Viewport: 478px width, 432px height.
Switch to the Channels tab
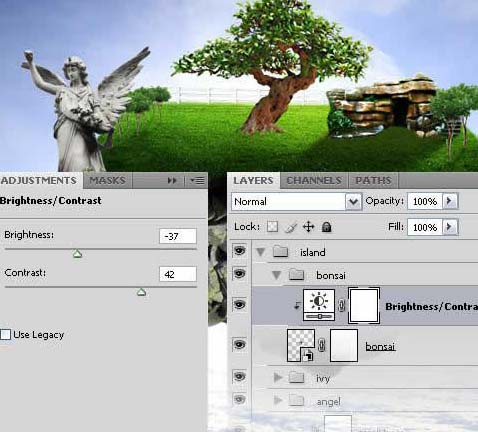[x=314, y=180]
